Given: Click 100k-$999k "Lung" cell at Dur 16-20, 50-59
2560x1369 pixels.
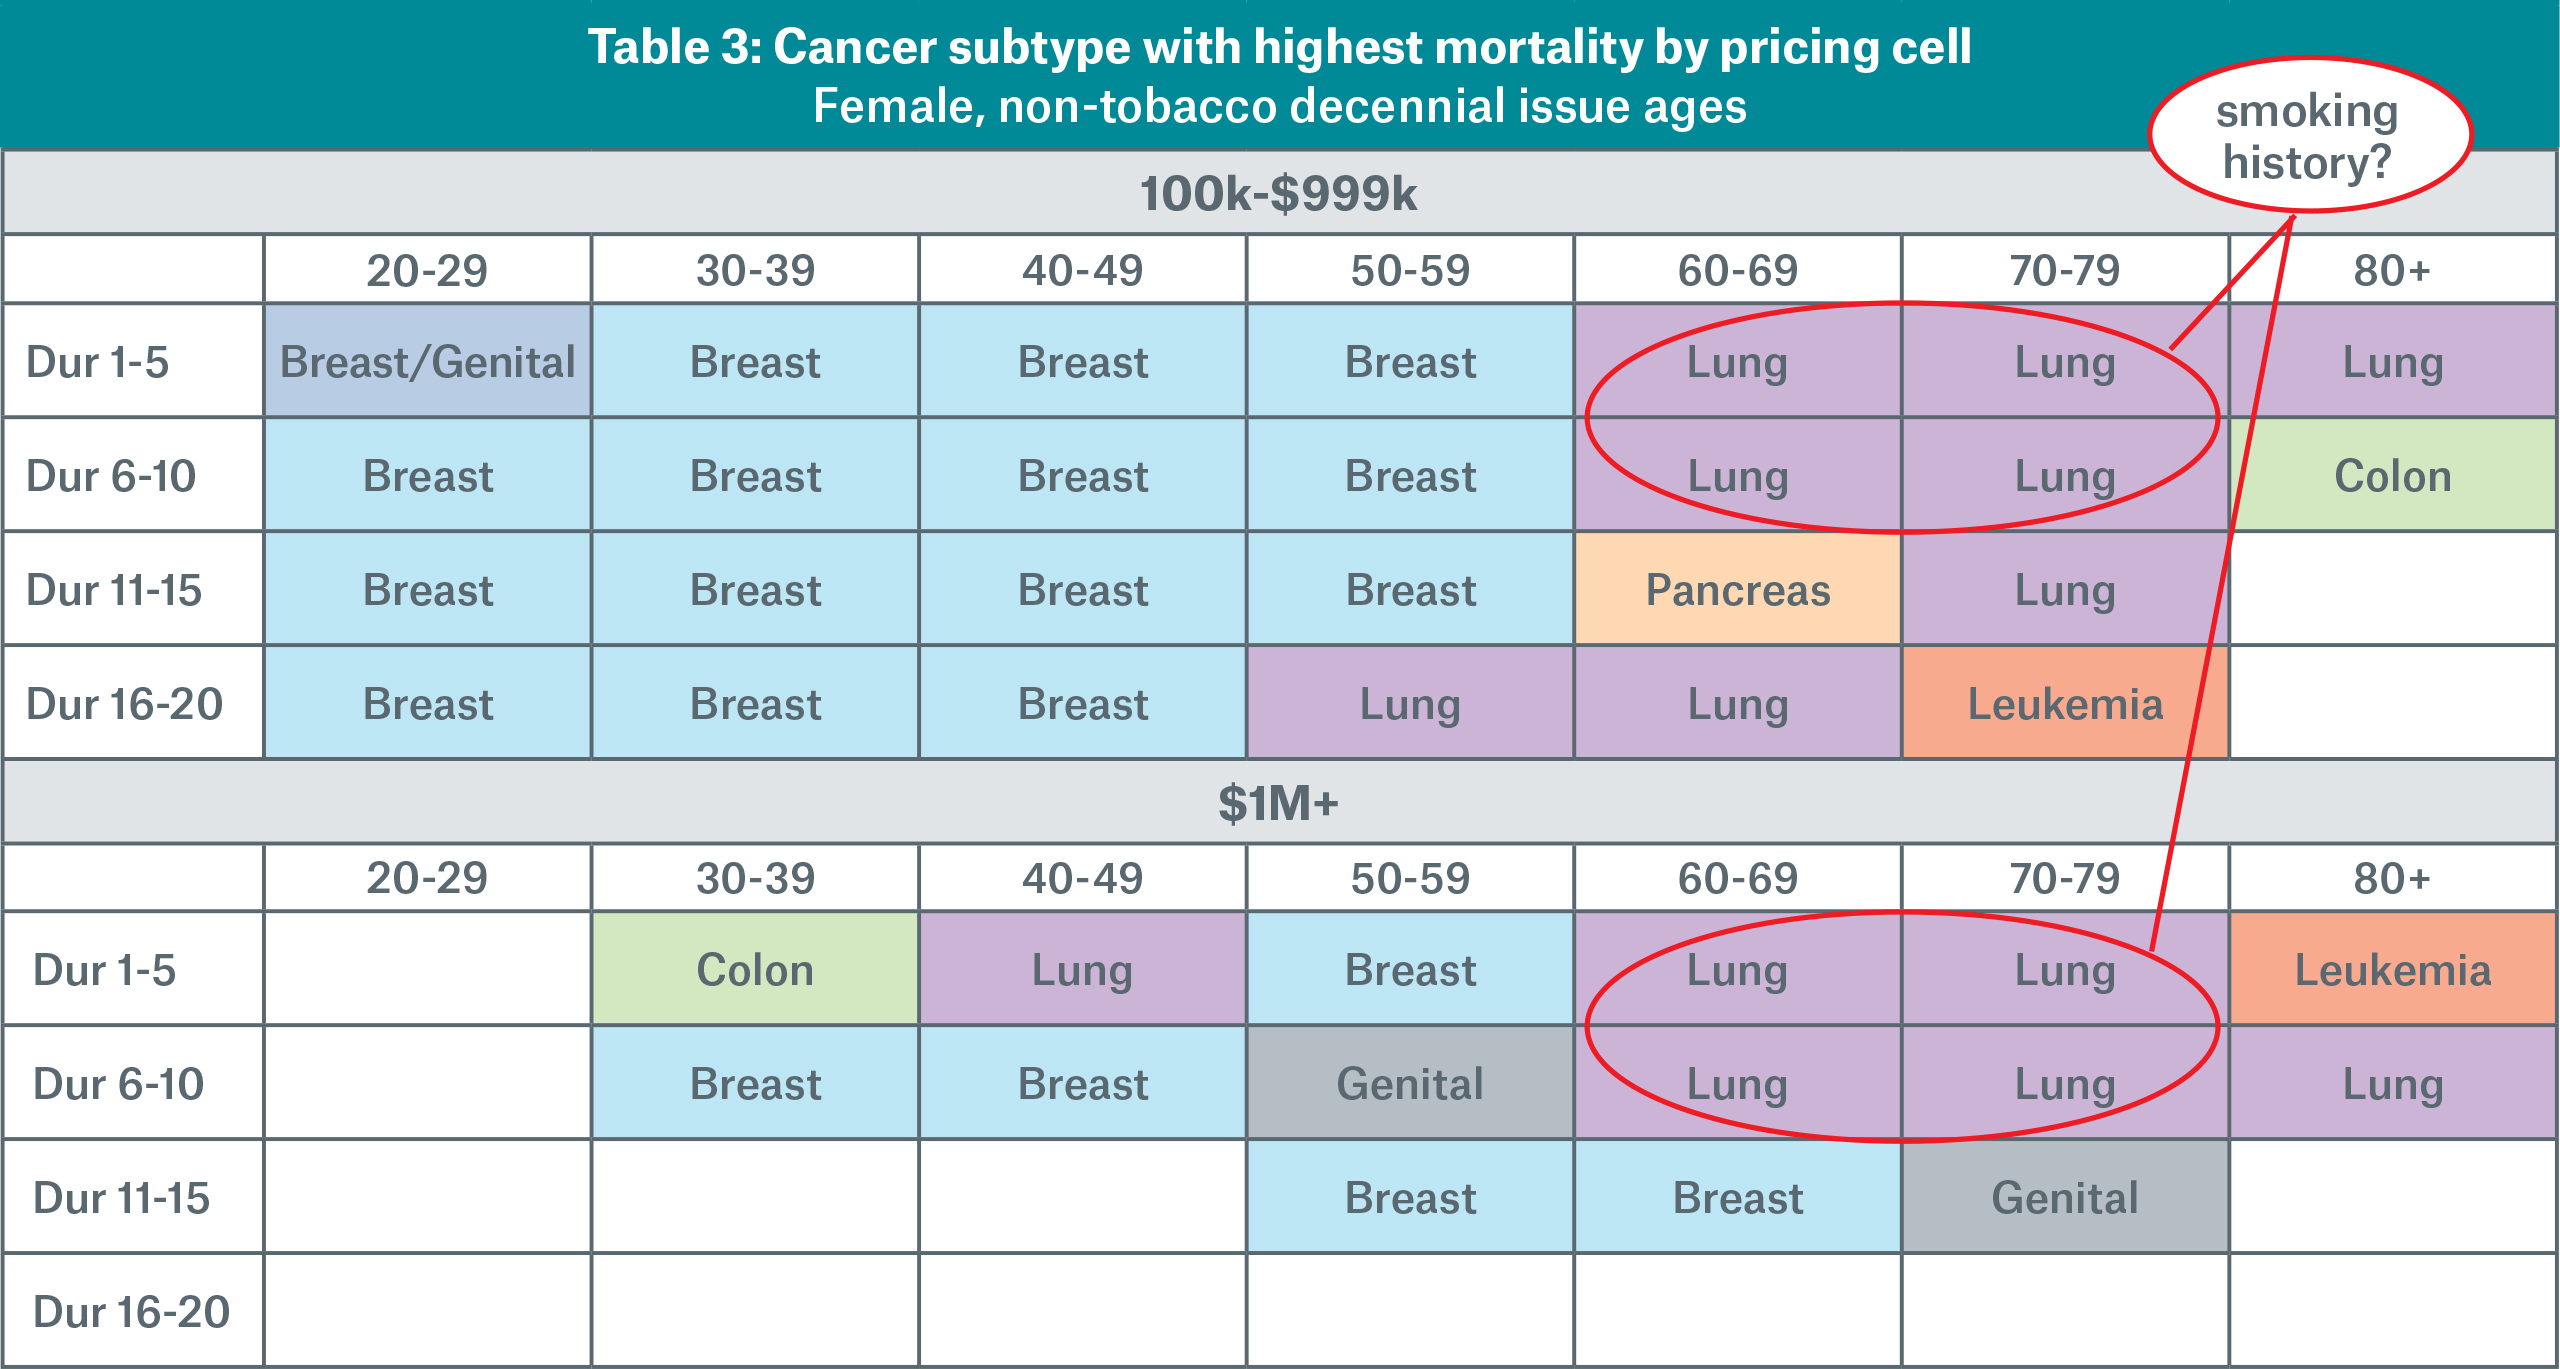Looking at the screenshot, I should pyautogui.click(x=1410, y=704).
